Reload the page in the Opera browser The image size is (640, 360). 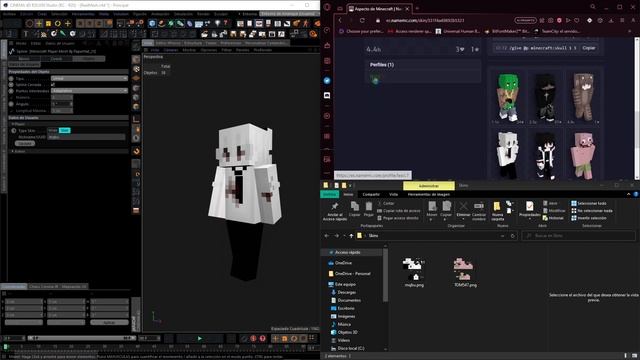[x=362, y=20]
